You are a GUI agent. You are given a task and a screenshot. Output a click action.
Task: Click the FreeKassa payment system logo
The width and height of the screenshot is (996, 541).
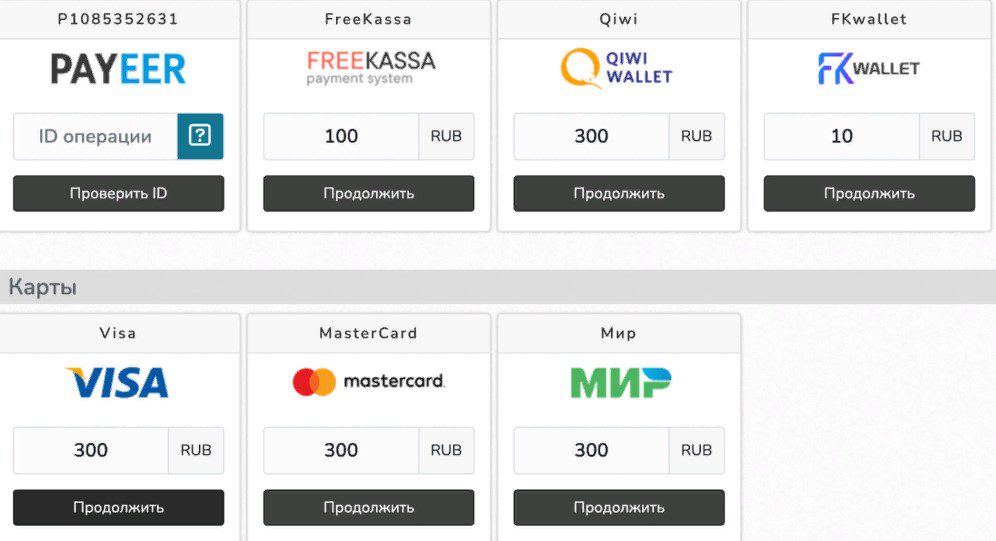click(x=370, y=67)
